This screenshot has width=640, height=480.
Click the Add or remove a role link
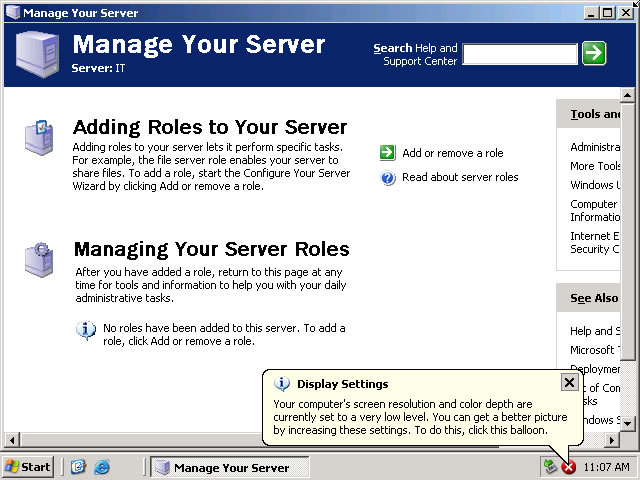click(453, 153)
